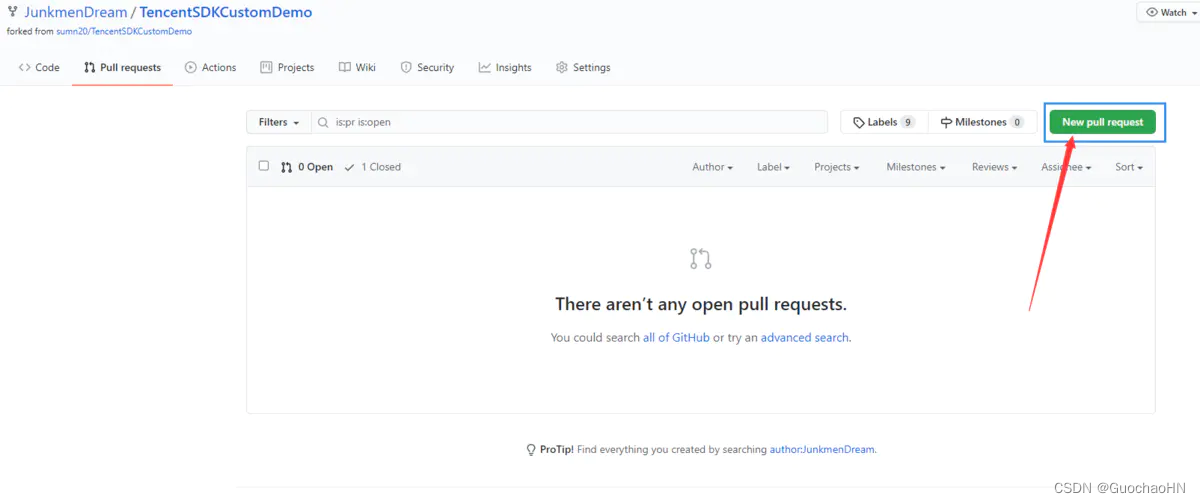The height and width of the screenshot is (503, 1200).
Task: Click the search magnifier icon
Action: click(324, 123)
